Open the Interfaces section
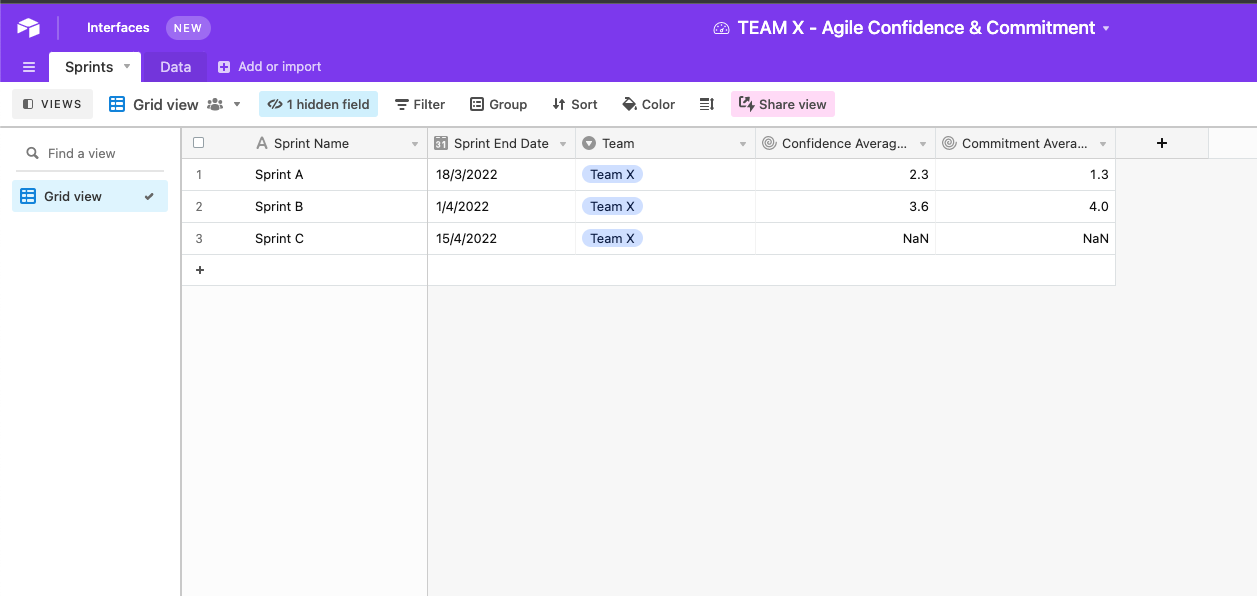Image resolution: width=1257 pixels, height=596 pixels. pos(118,28)
